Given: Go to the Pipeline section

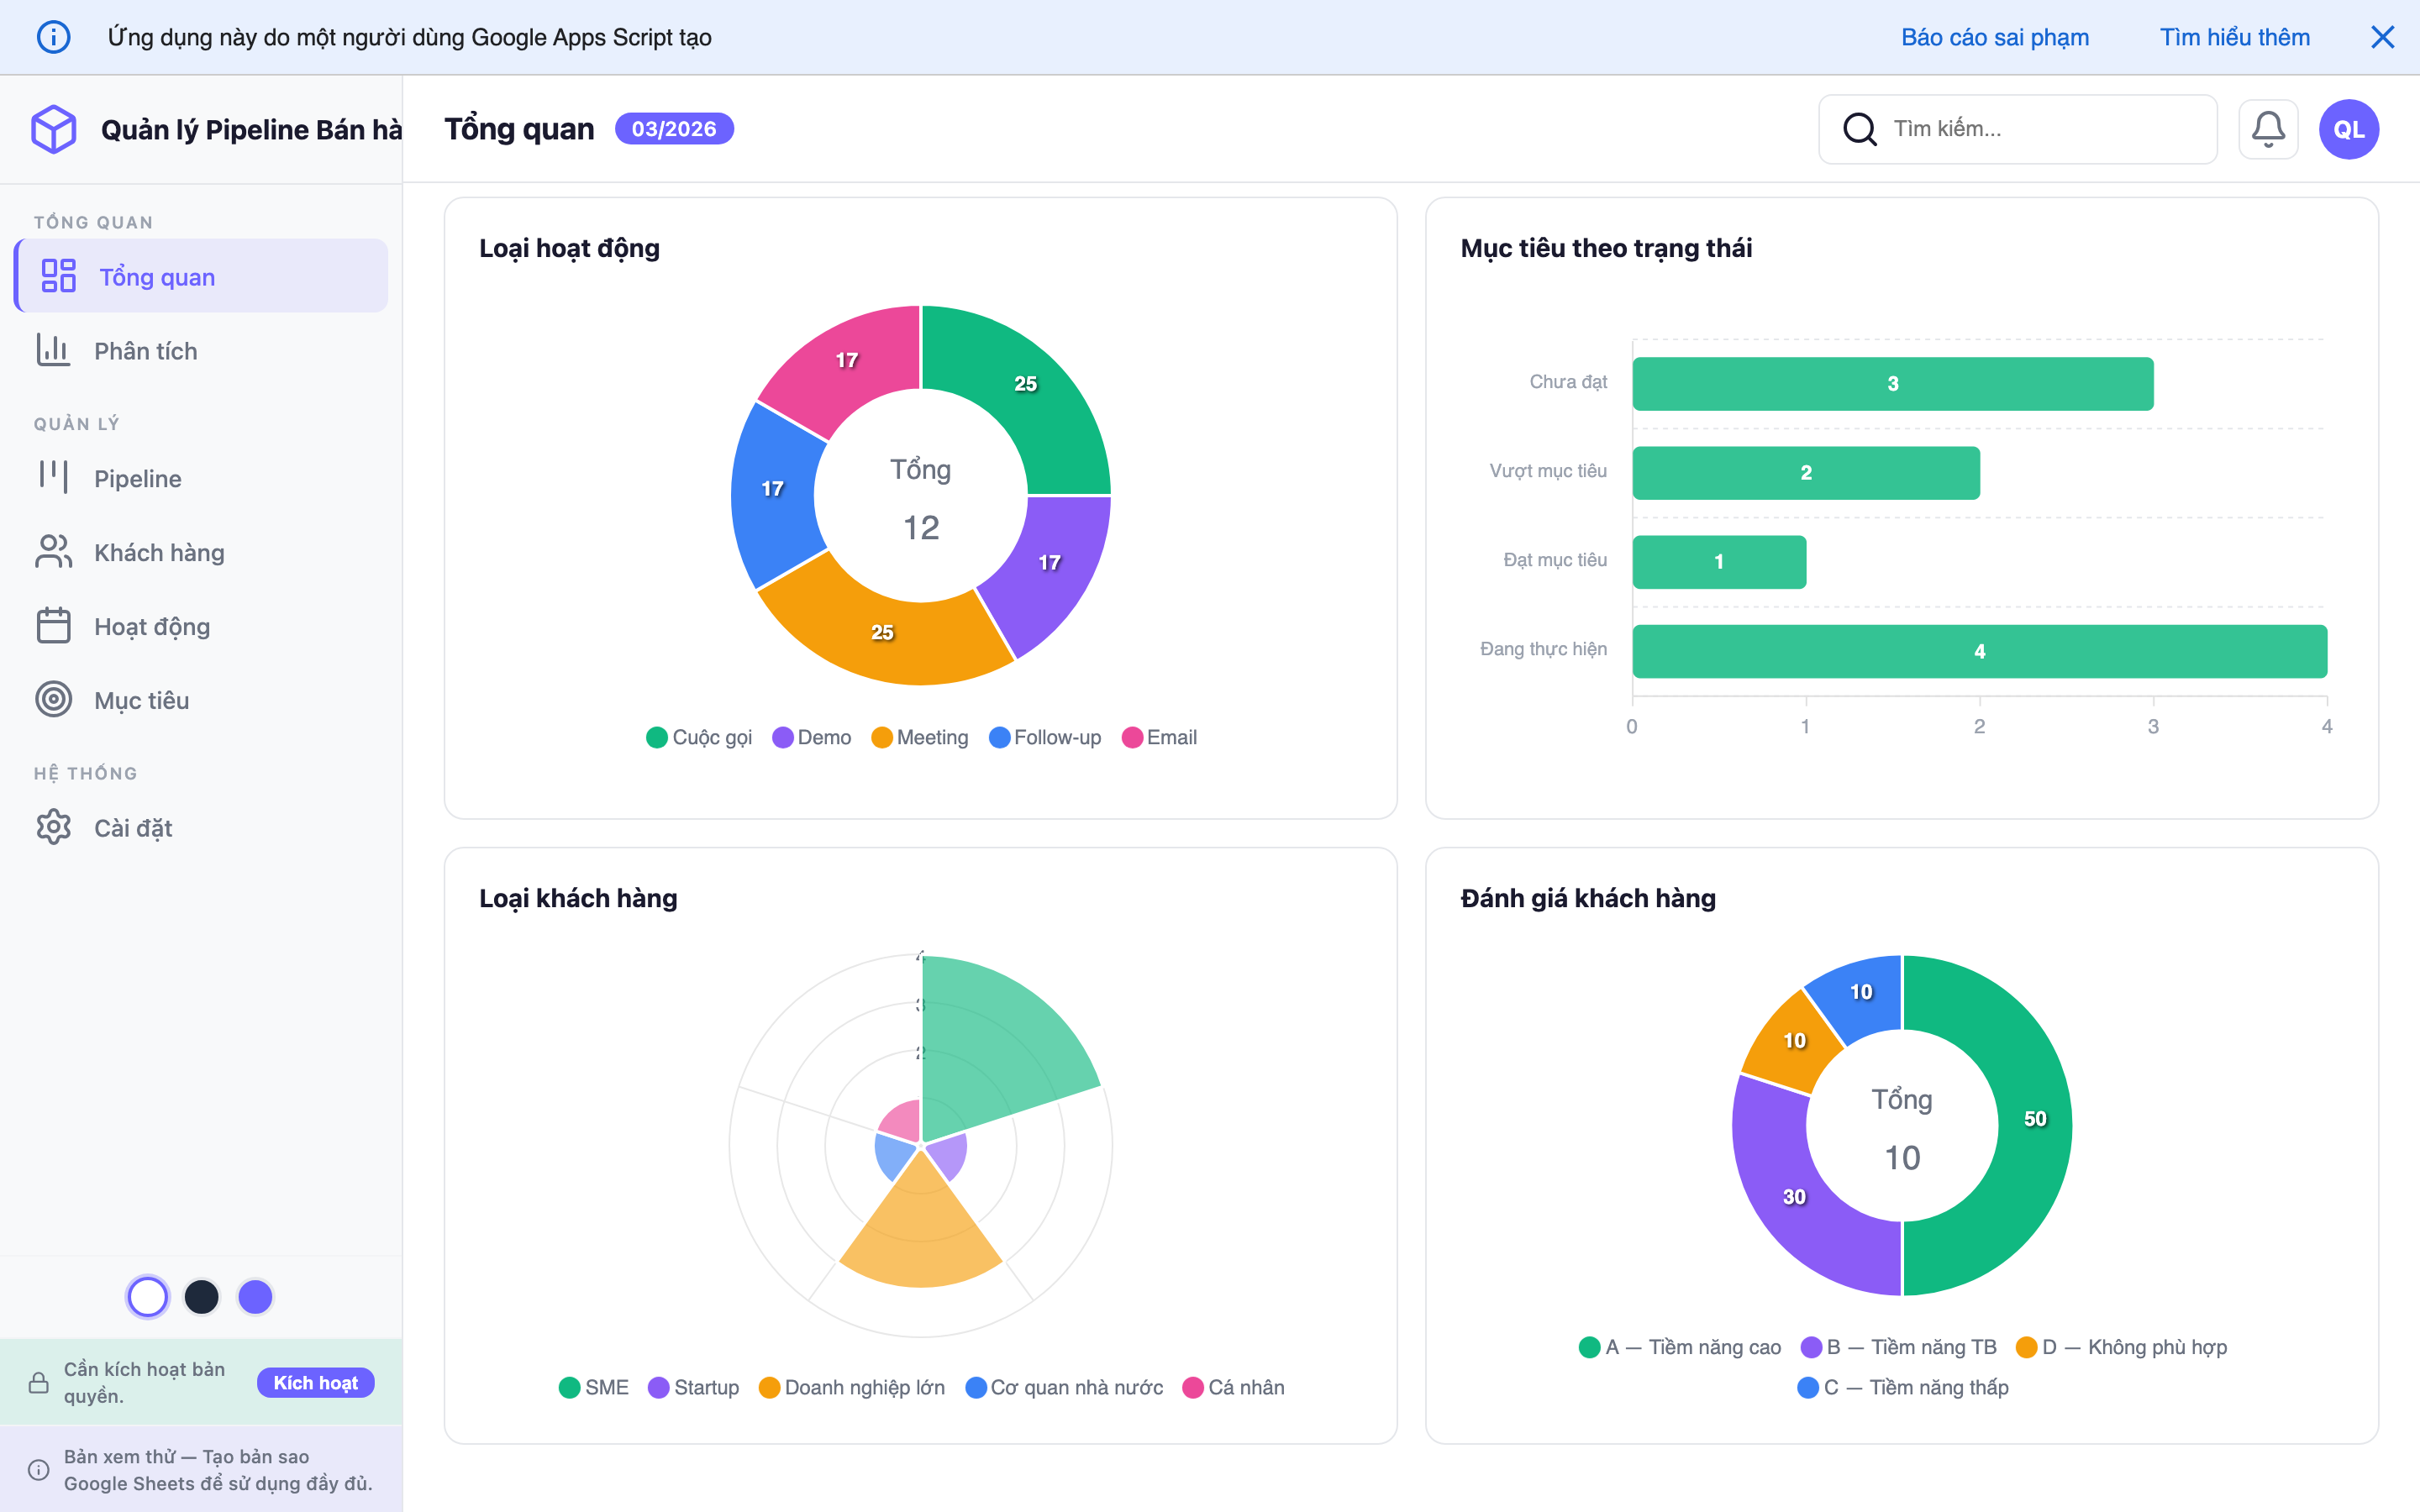Looking at the screenshot, I should (137, 478).
